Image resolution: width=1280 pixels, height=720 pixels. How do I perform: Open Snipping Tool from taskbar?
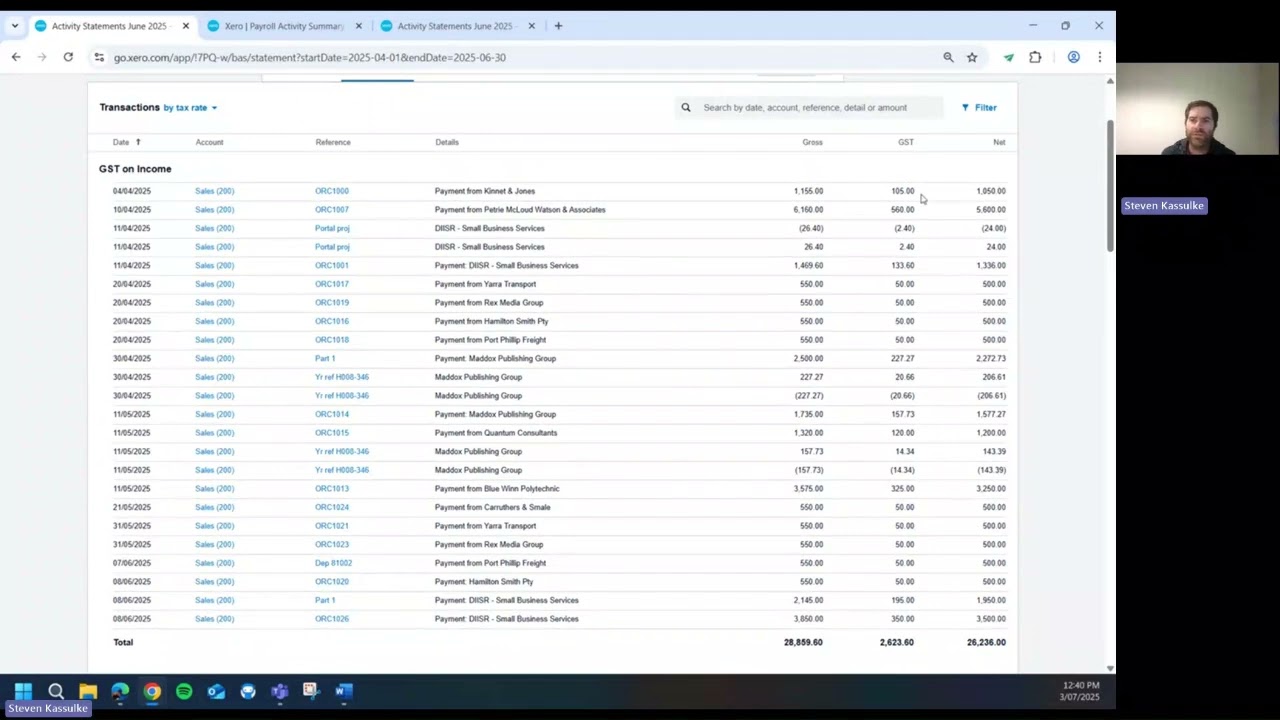point(311,691)
